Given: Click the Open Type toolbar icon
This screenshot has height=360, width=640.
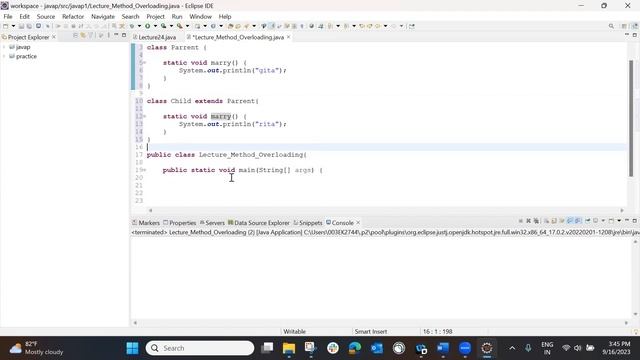Looking at the screenshot, I should click(x=230, y=26).
